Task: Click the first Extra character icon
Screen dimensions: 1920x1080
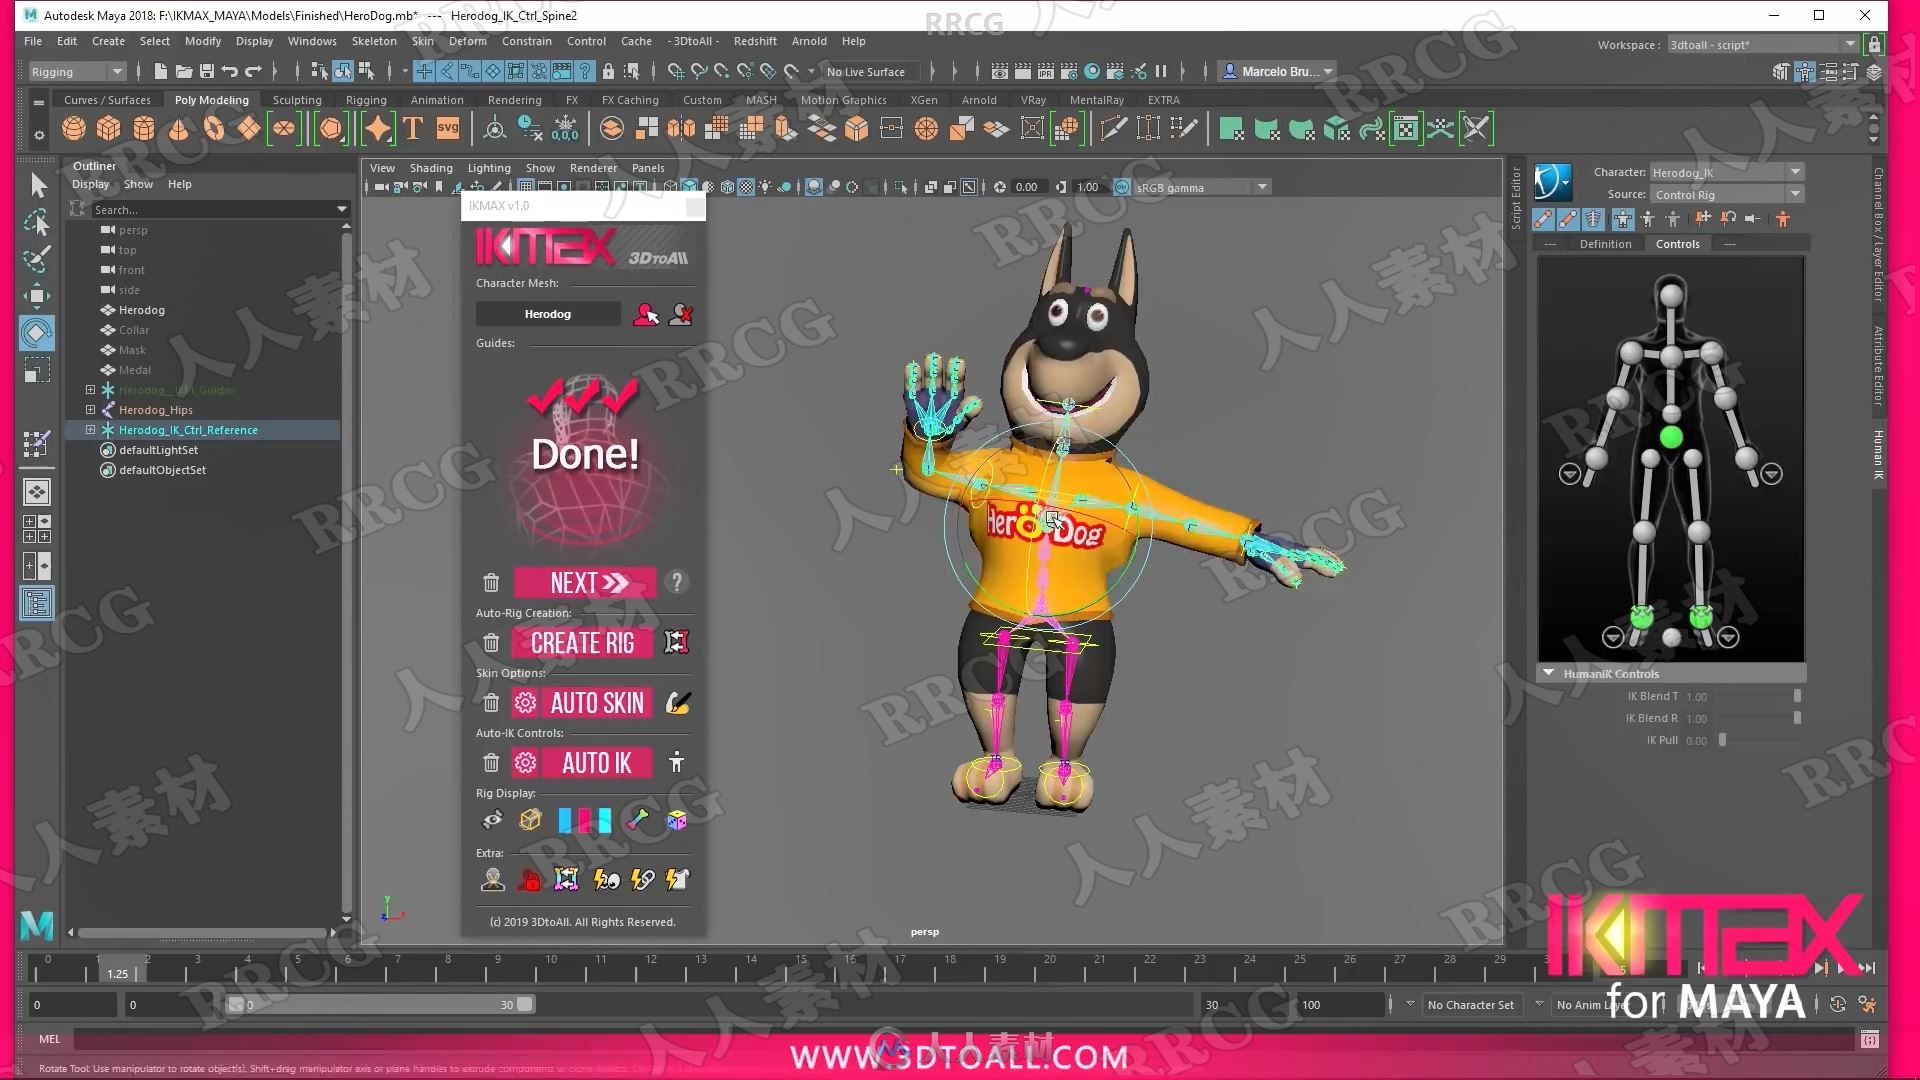Action: pyautogui.click(x=492, y=880)
